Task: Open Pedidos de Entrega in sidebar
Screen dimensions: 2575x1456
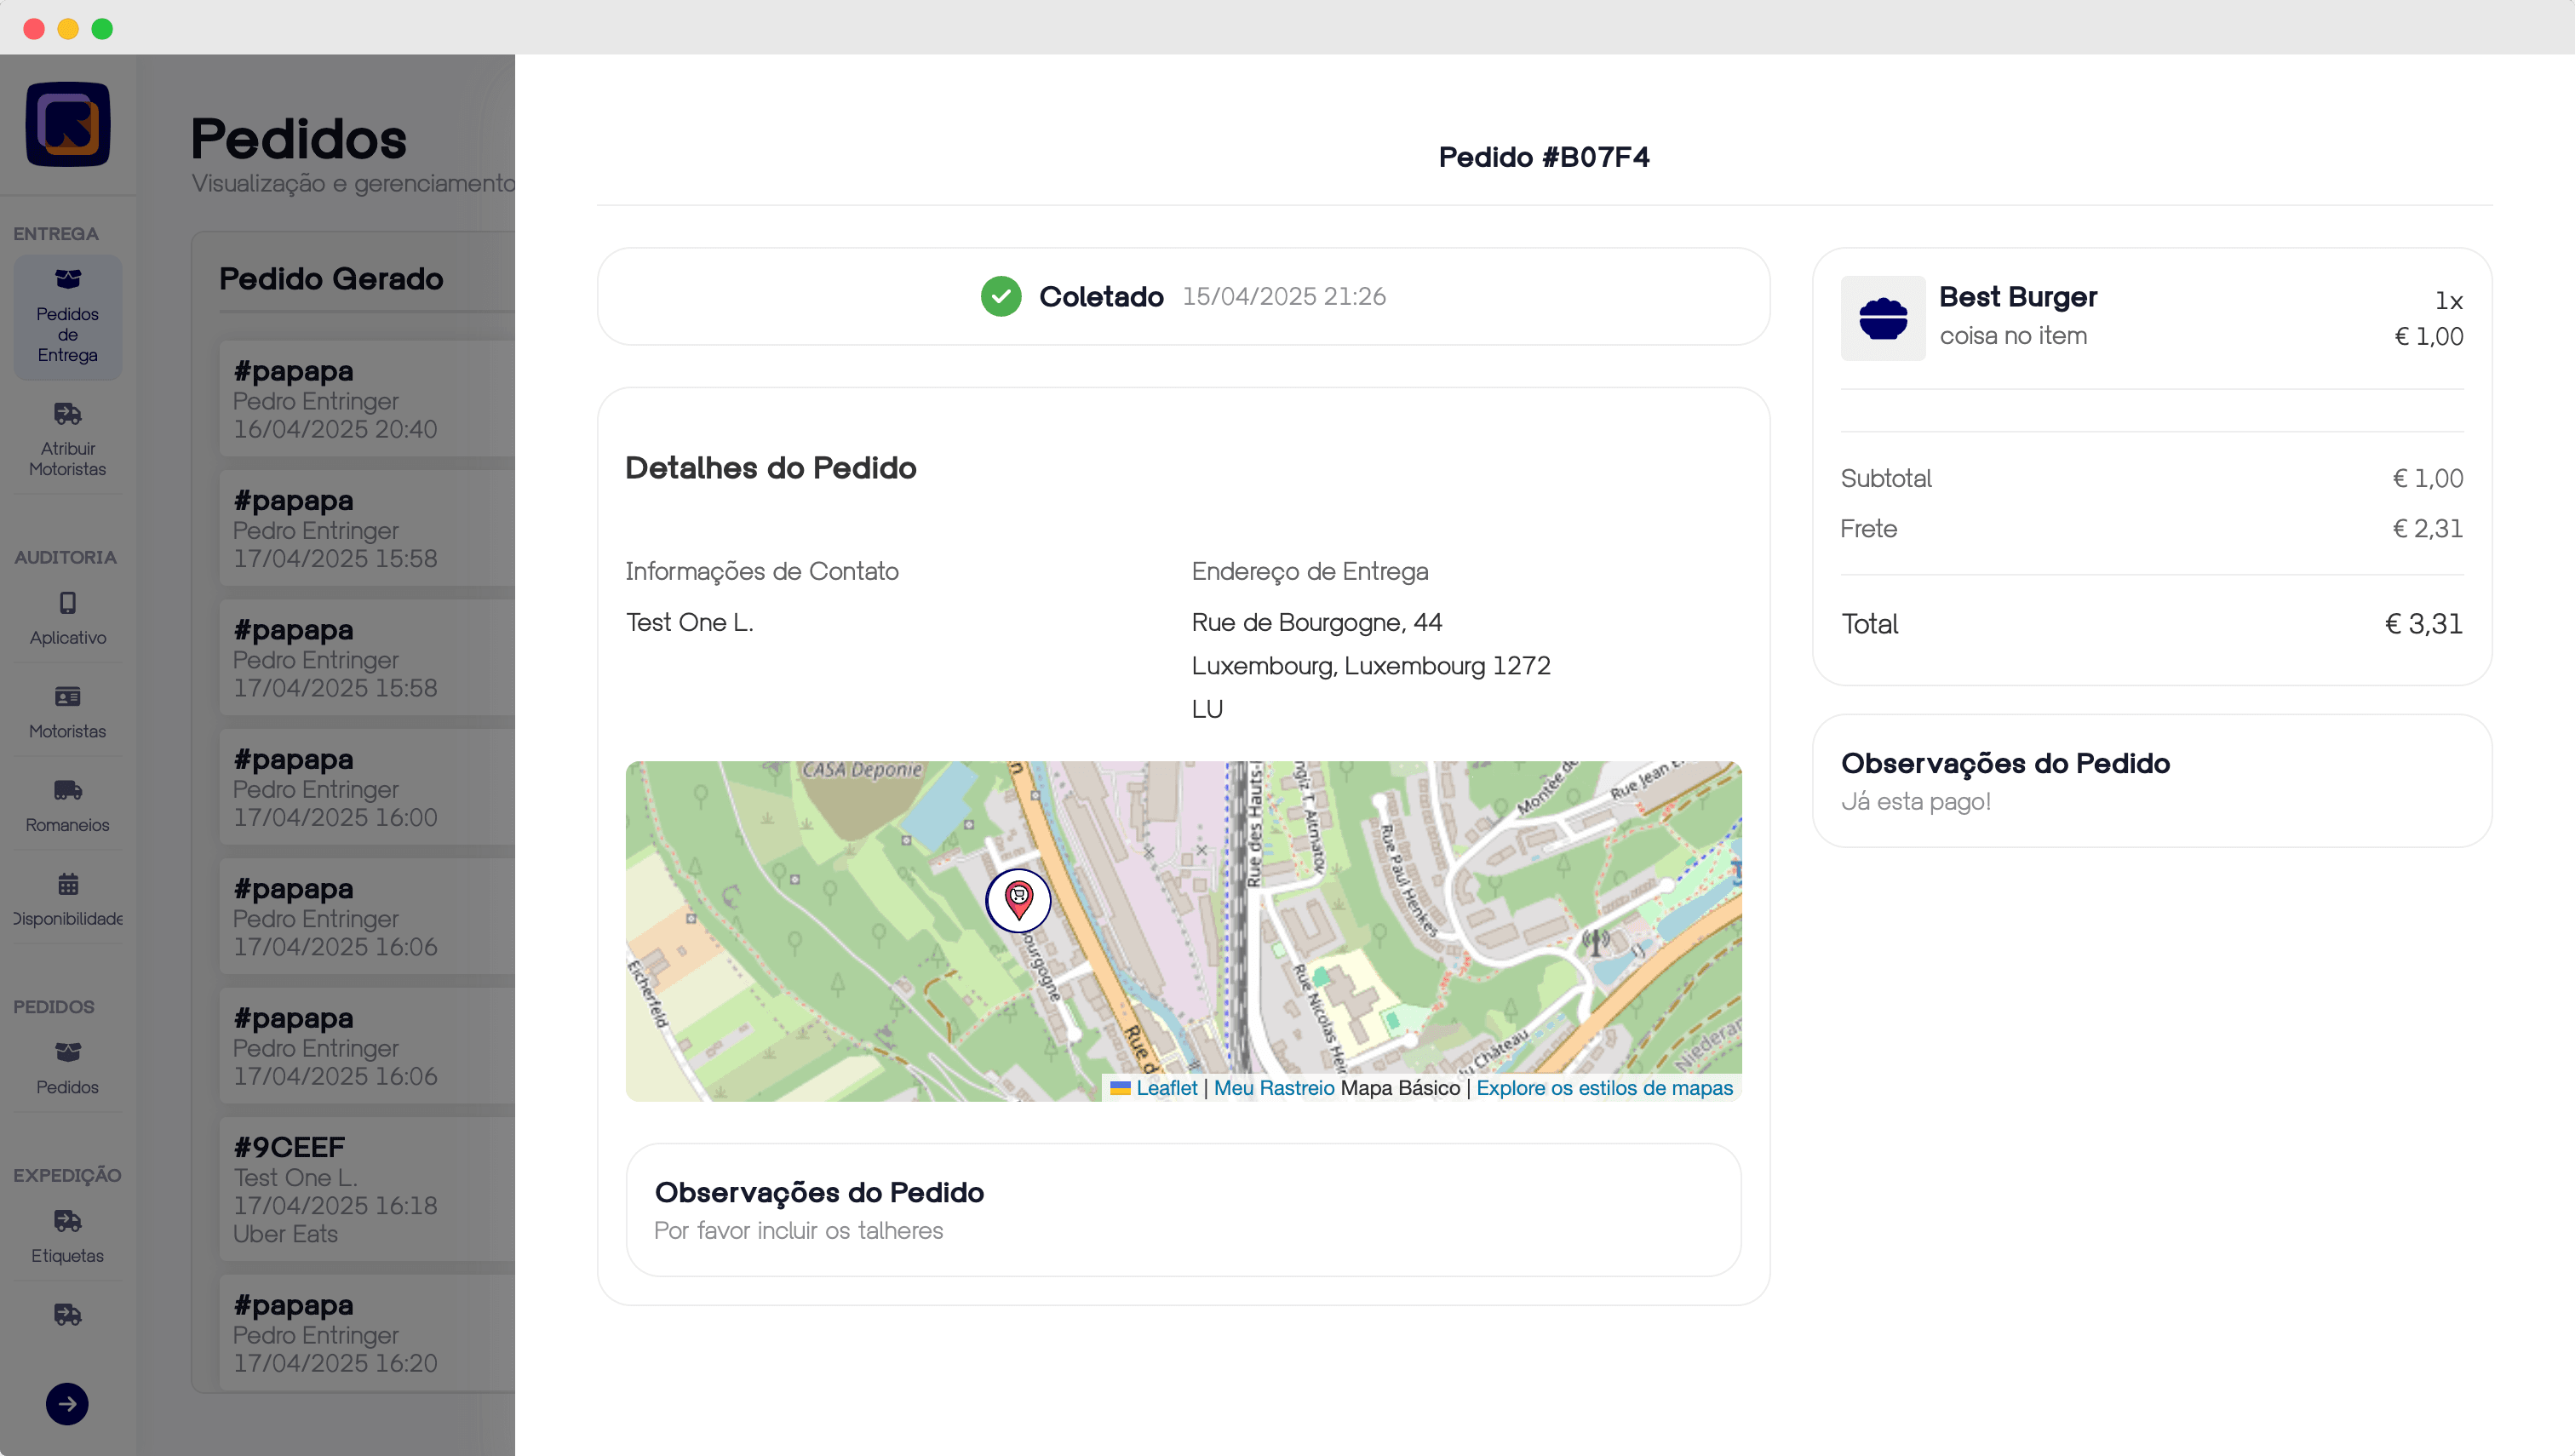Action: (x=68, y=317)
